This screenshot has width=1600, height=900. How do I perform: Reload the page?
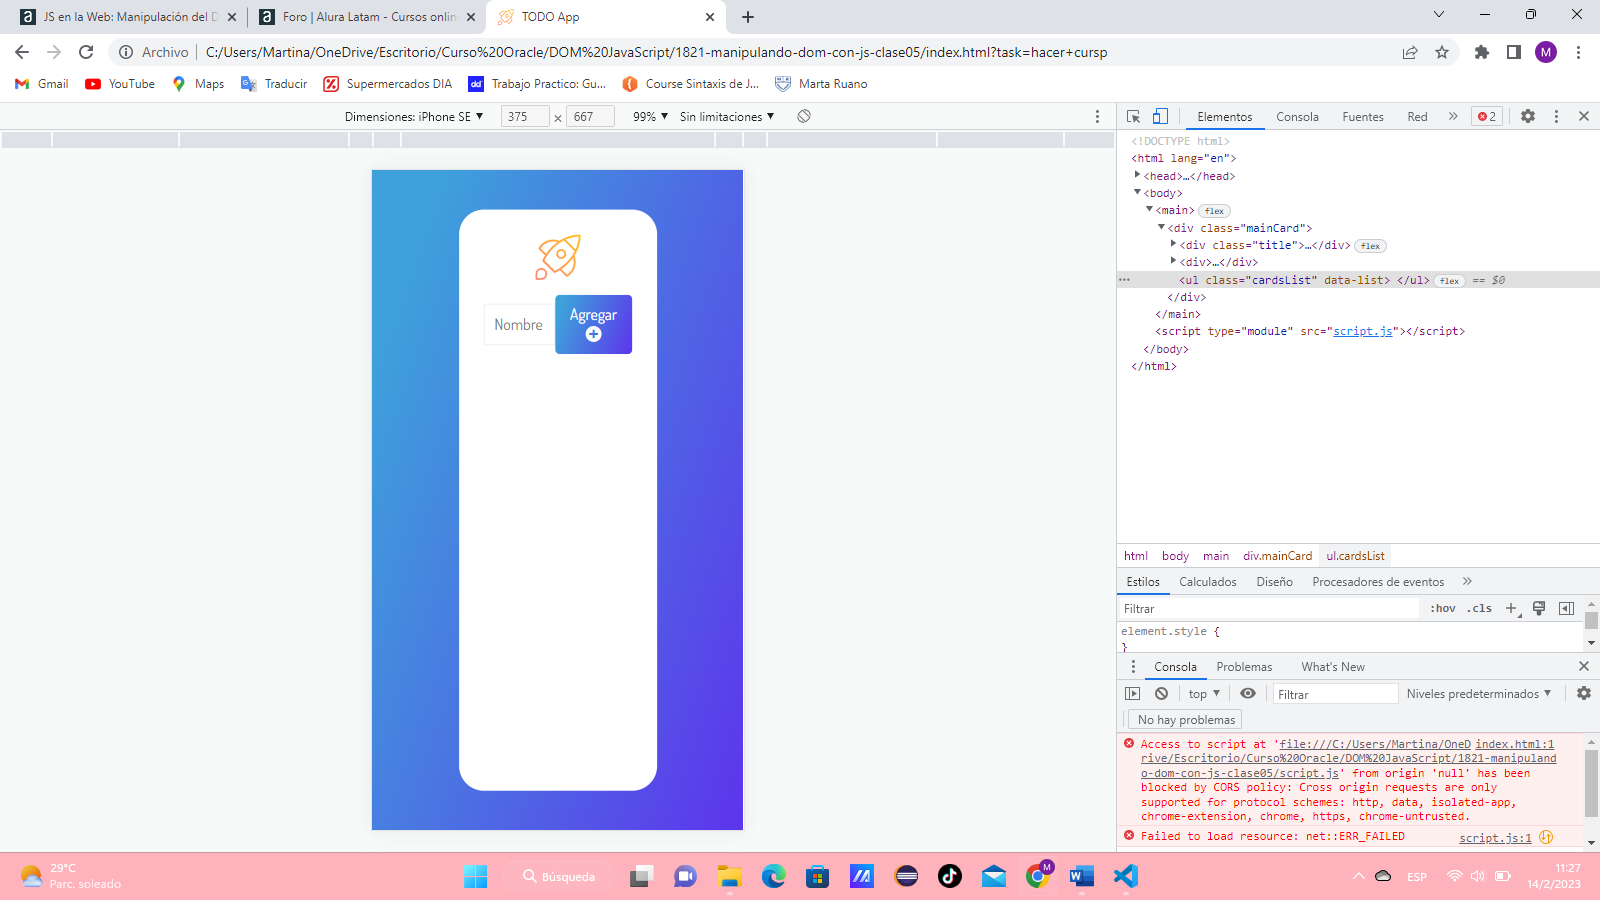tap(86, 52)
